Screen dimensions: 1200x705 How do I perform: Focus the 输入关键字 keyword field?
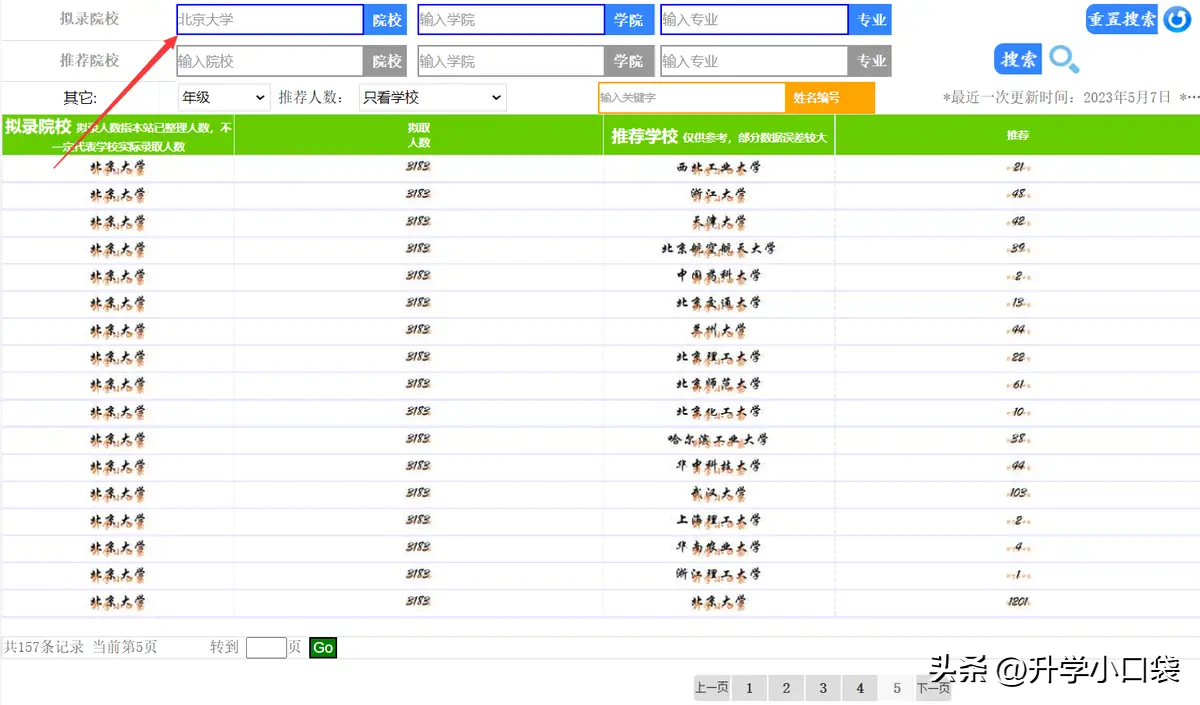click(692, 97)
